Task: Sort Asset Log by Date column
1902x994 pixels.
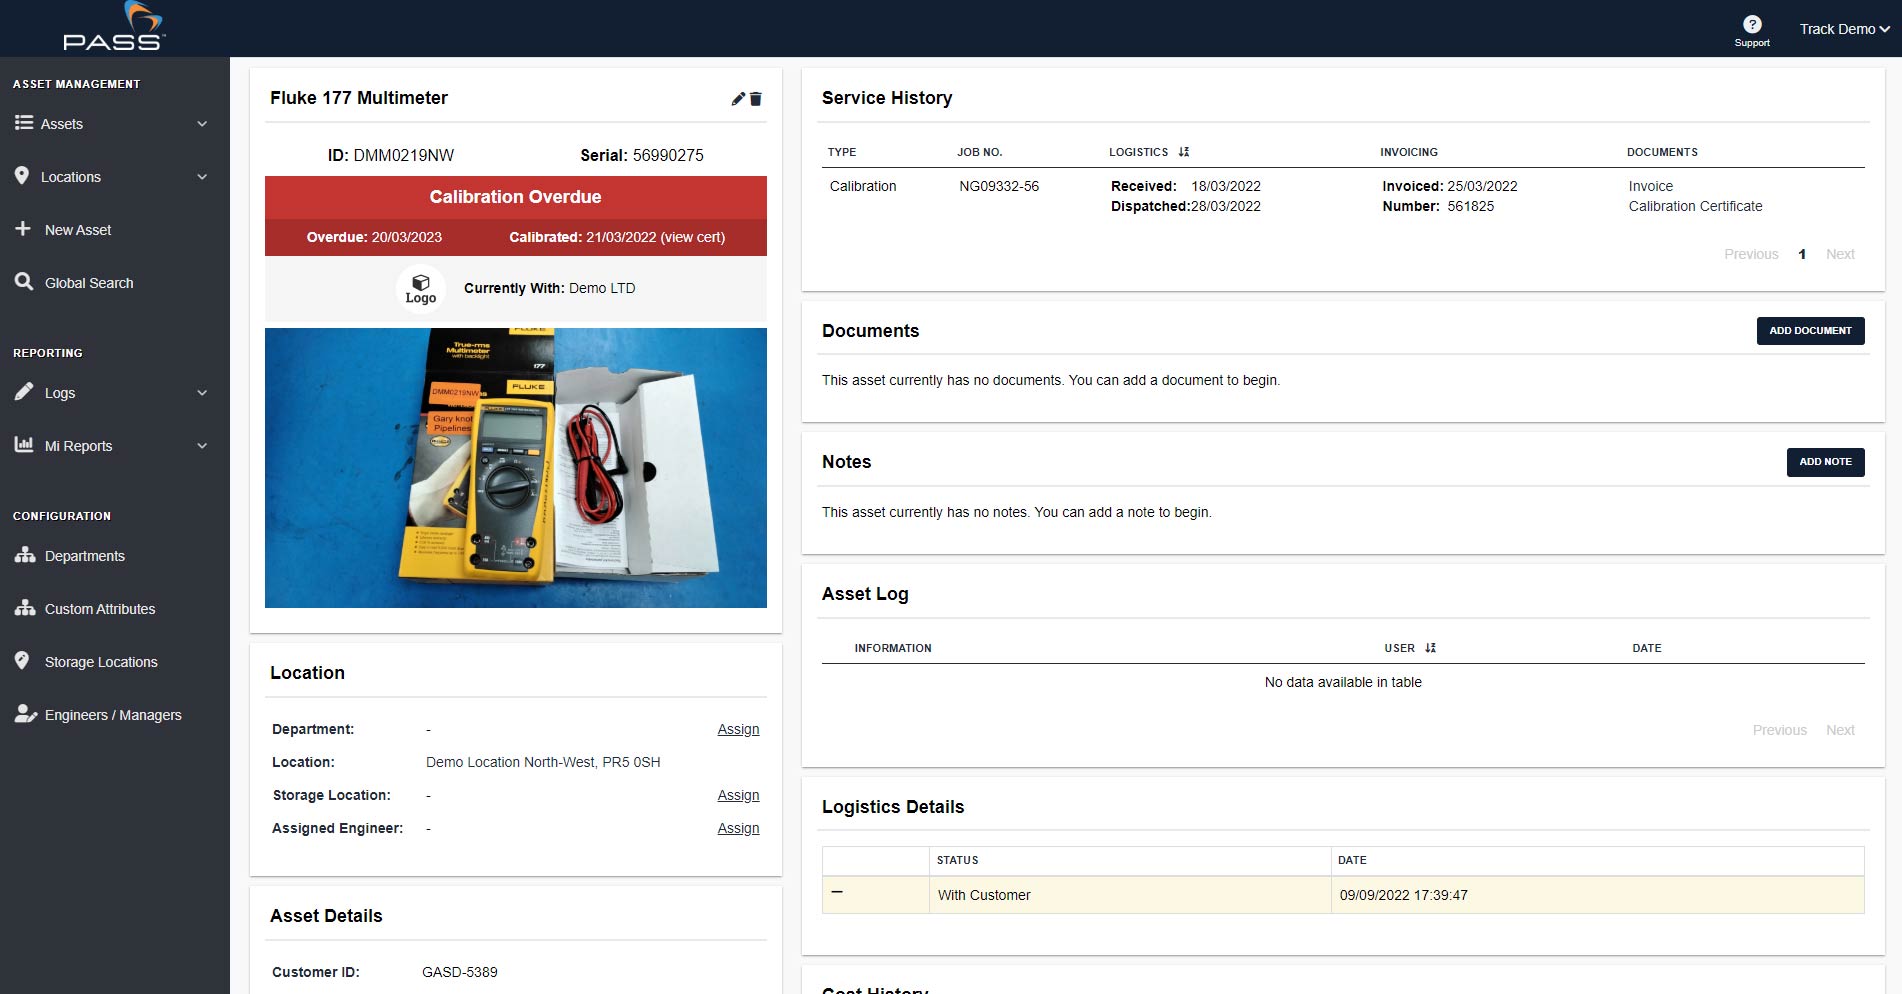Action: click(1647, 648)
